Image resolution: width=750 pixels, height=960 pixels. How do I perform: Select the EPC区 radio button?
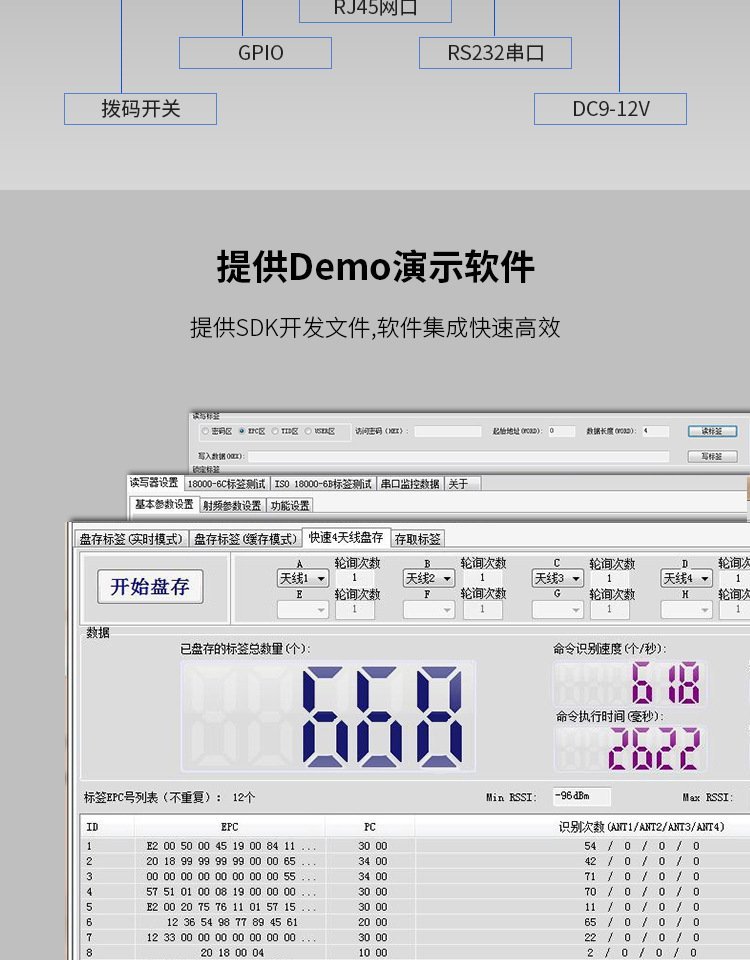point(241,431)
